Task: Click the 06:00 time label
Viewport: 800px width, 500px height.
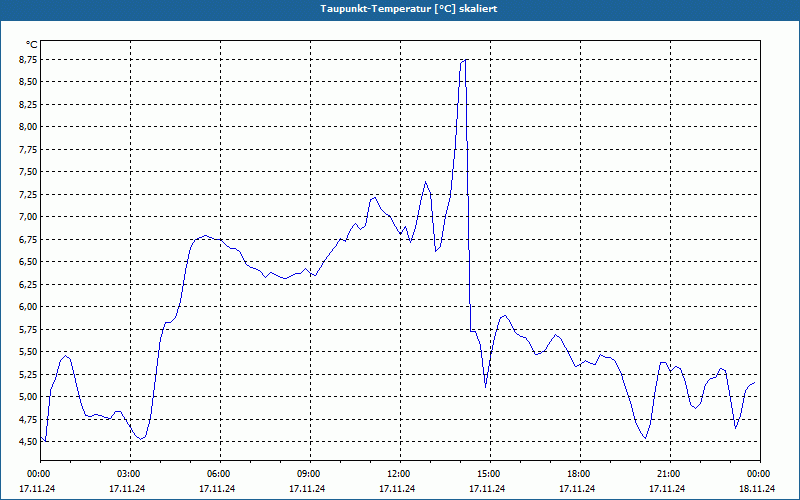Action: coord(220,474)
